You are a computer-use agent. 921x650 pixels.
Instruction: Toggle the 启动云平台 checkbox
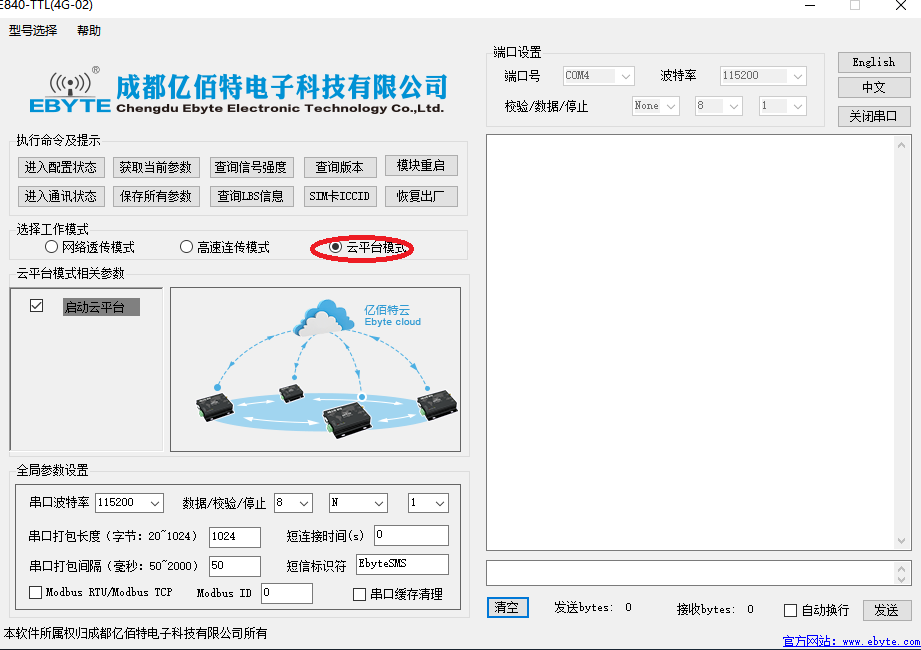point(36,306)
